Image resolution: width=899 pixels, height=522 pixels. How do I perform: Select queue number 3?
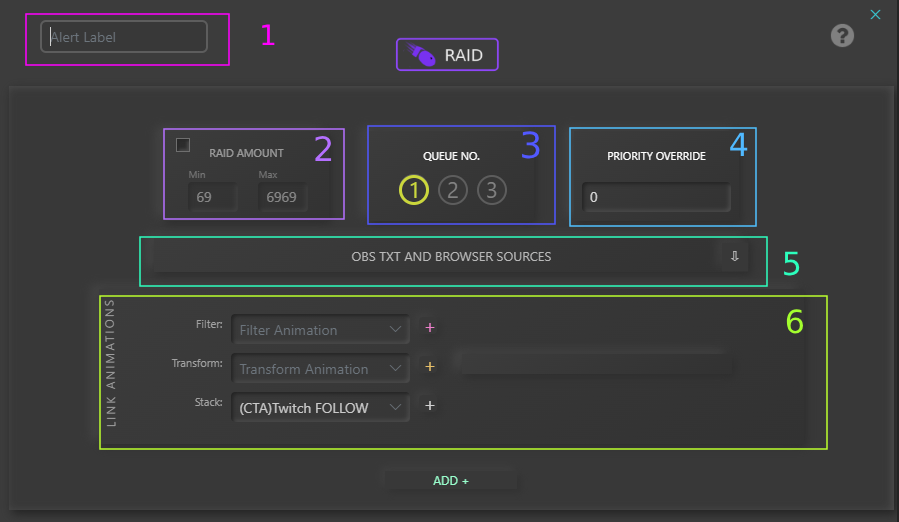[x=491, y=189]
